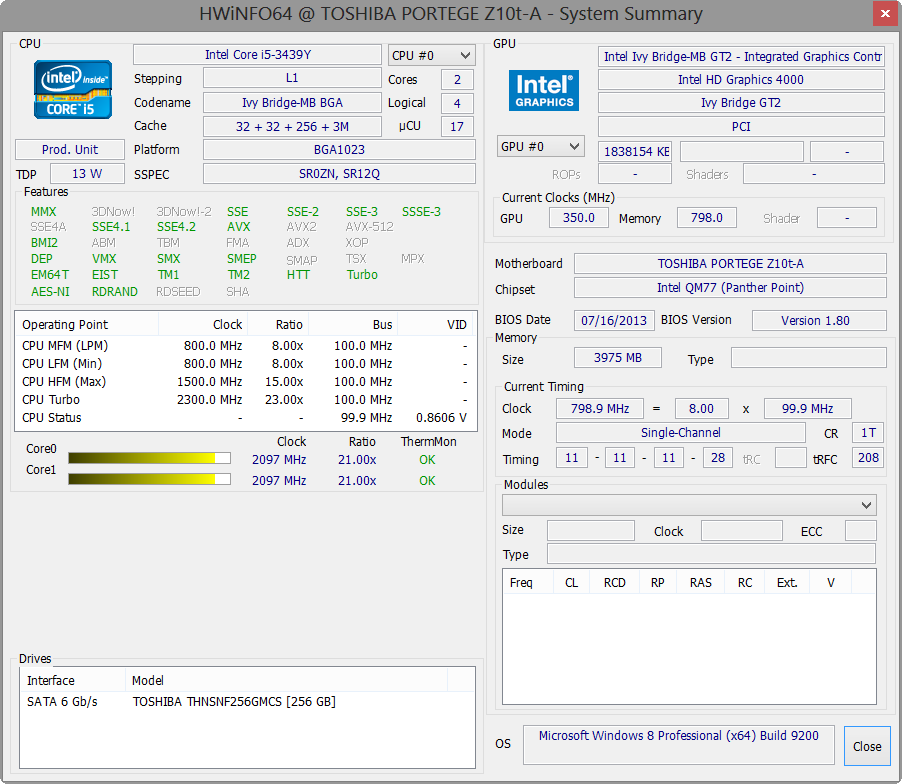The image size is (902, 784).
Task: Select the CPU LFM (Min) row
Action: (x=246, y=364)
